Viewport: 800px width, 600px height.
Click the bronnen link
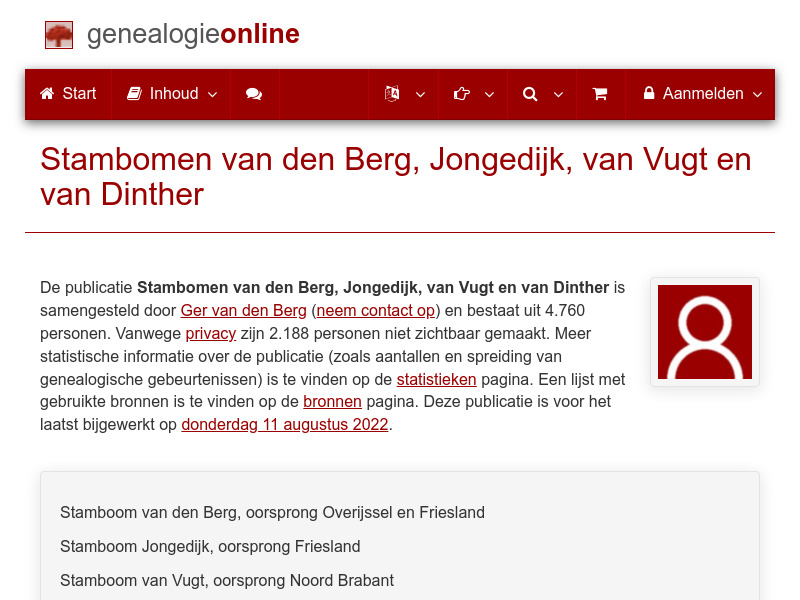tap(333, 401)
